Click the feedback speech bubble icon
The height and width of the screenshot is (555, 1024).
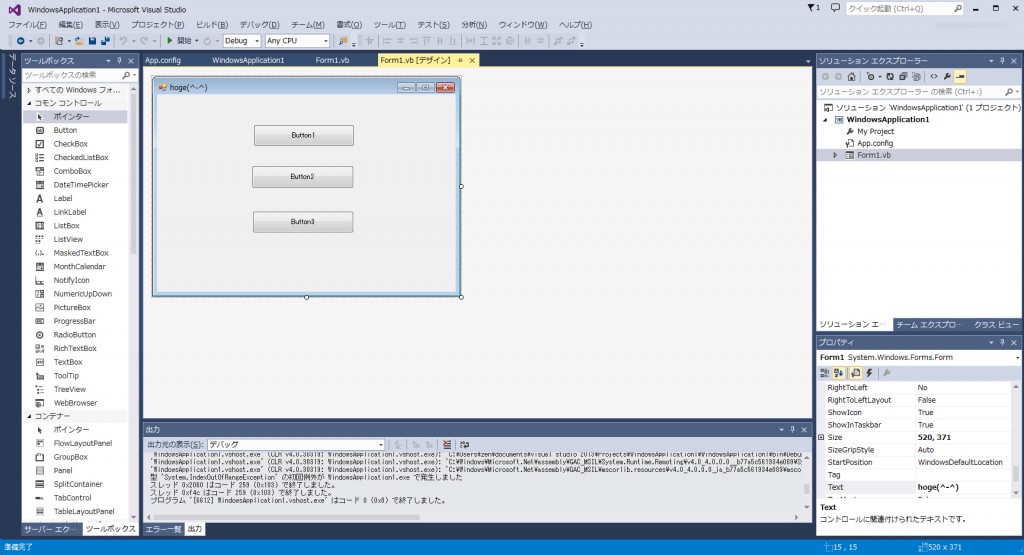tap(835, 8)
